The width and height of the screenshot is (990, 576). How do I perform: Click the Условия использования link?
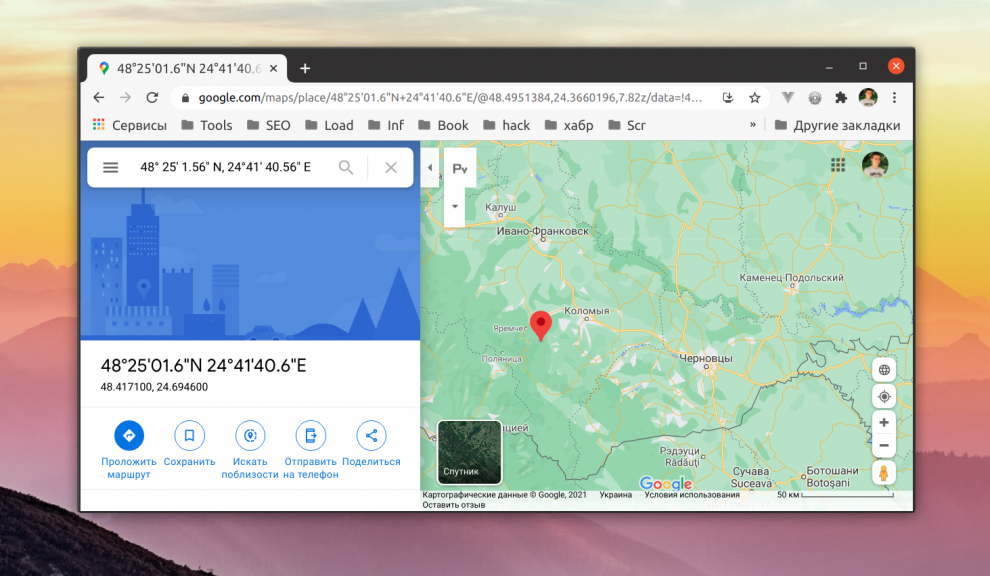691,495
